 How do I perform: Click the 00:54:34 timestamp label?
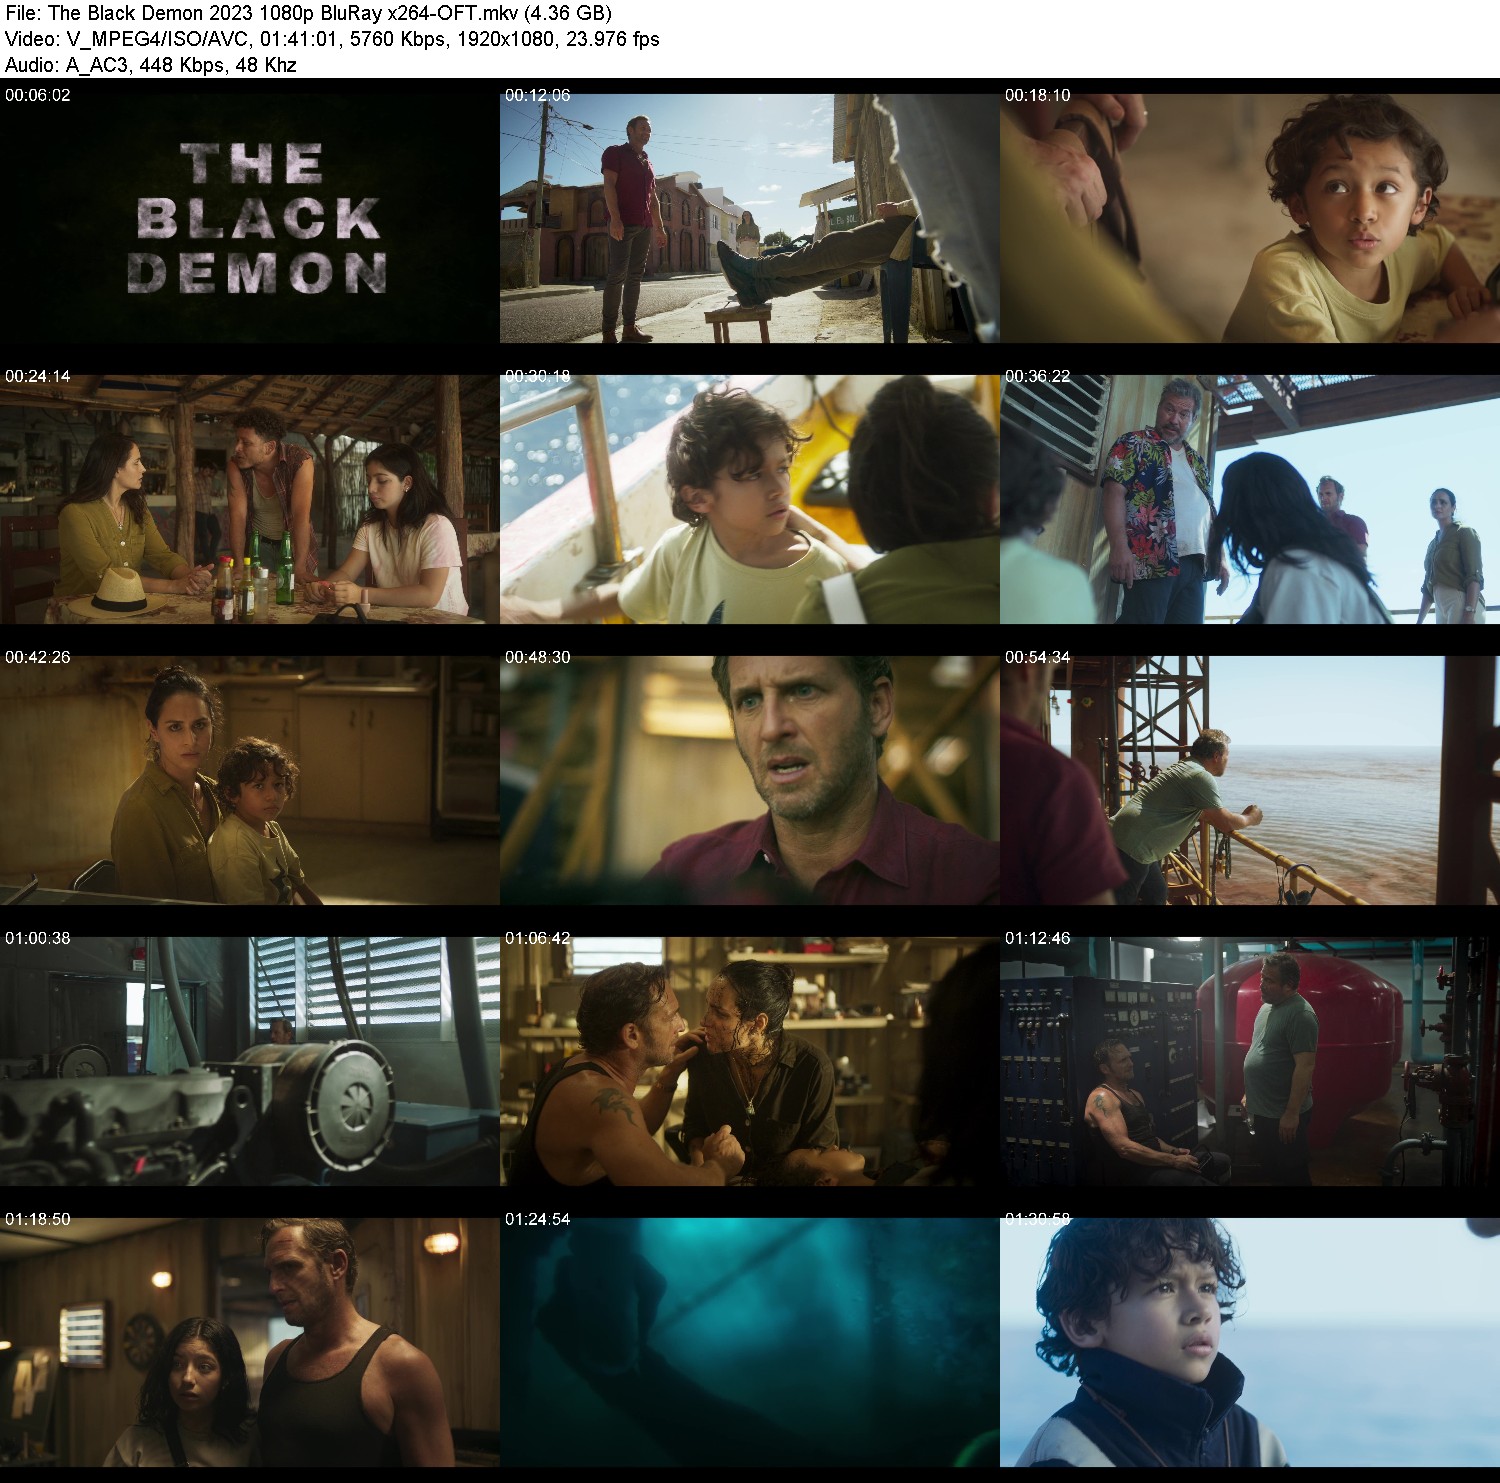pyautogui.click(x=1038, y=657)
